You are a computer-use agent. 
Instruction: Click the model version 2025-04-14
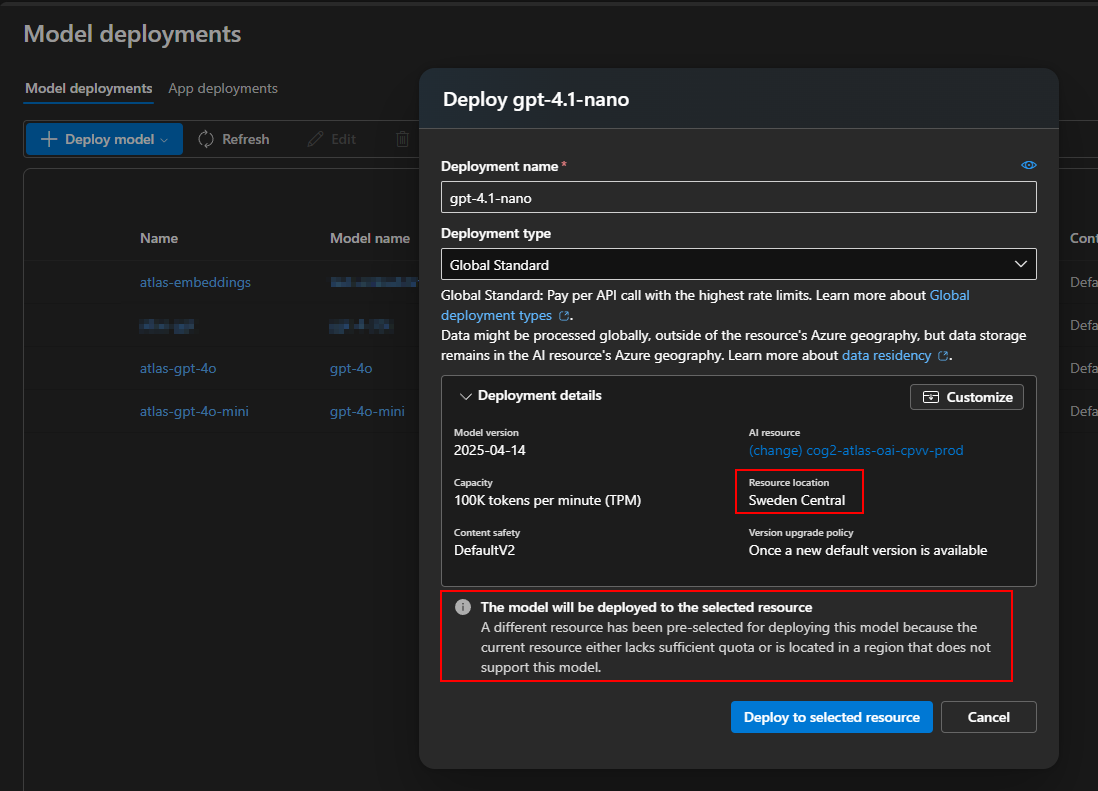[x=489, y=450]
